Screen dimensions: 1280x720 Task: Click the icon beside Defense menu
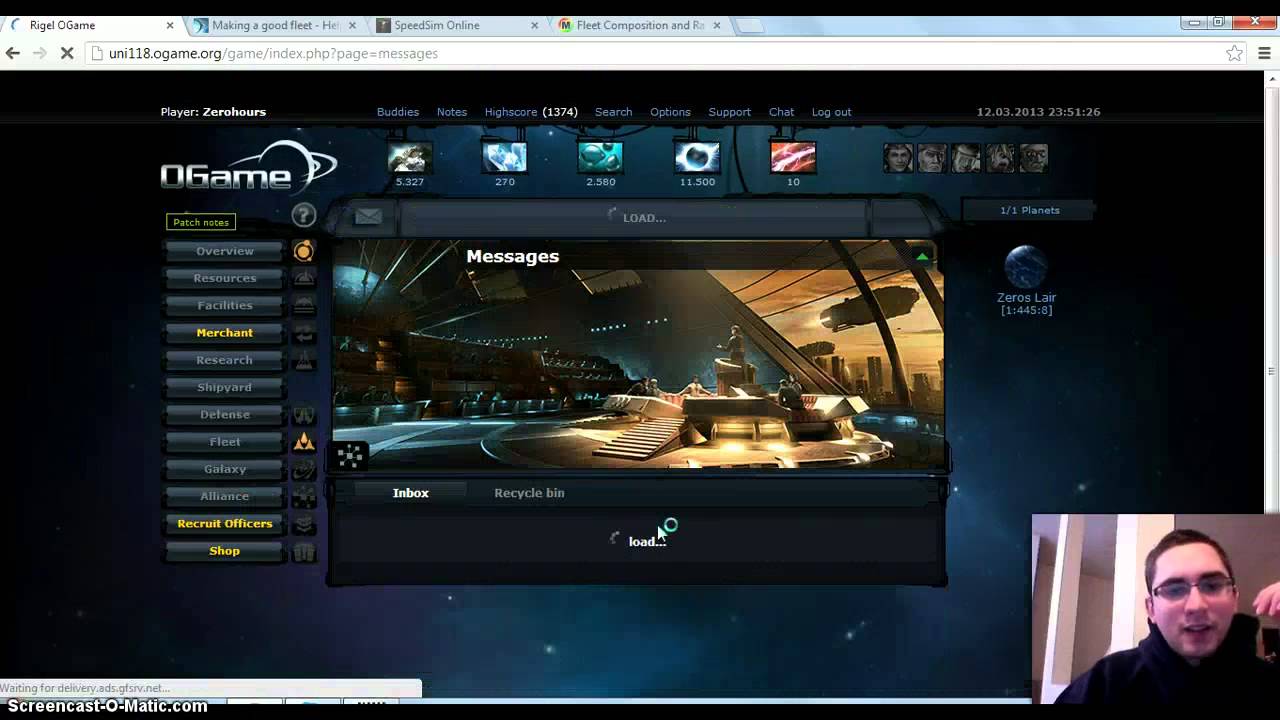coord(304,414)
